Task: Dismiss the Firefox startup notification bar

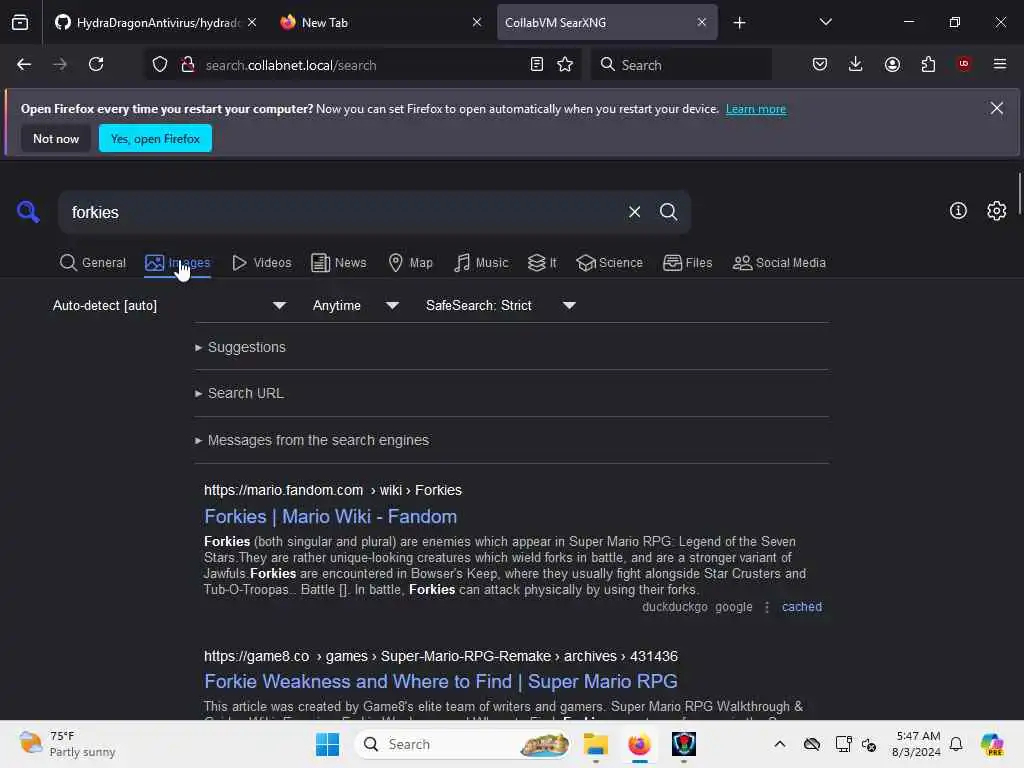Action: click(x=996, y=108)
